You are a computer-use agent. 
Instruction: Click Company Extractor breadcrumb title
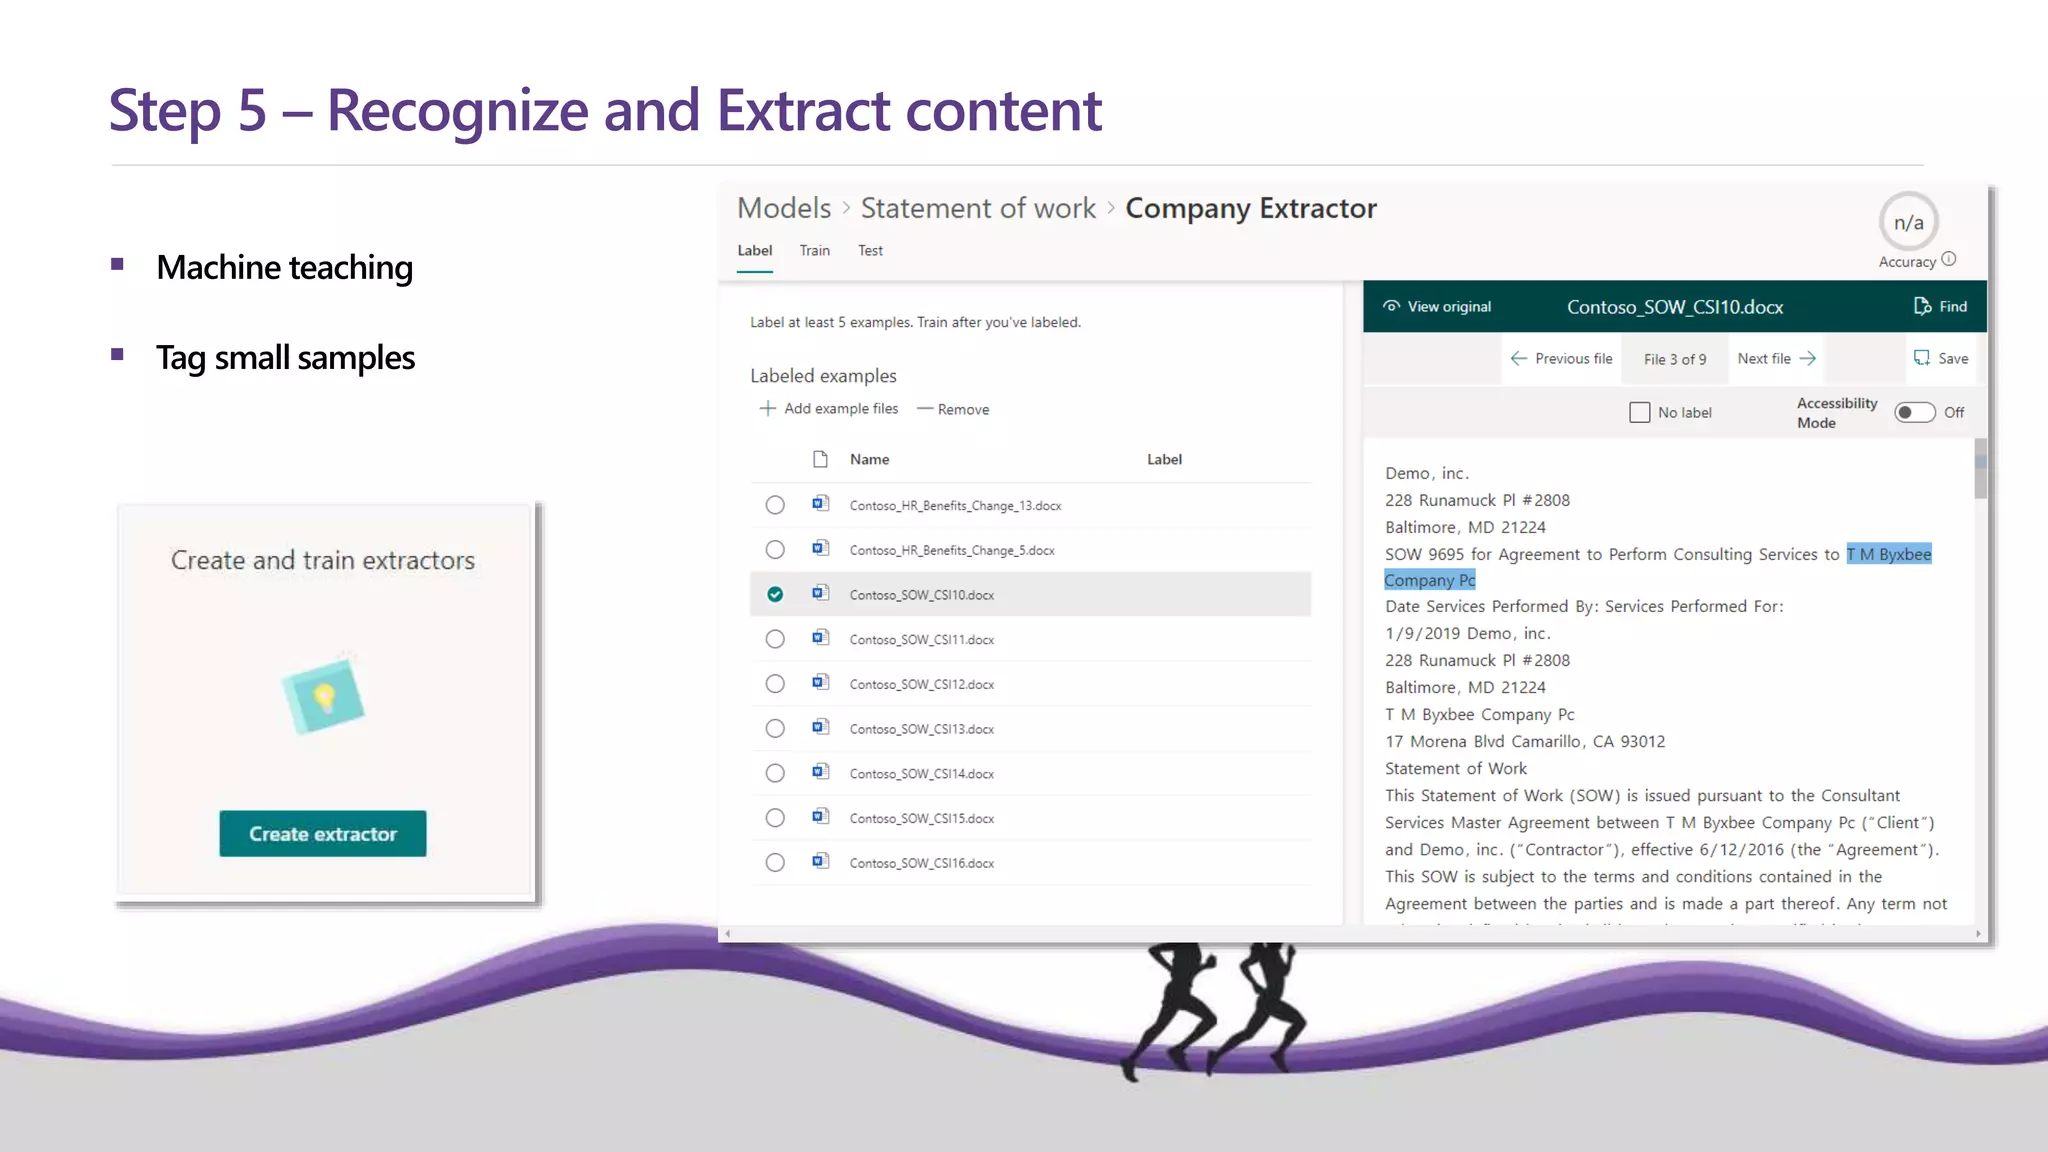pyautogui.click(x=1251, y=208)
